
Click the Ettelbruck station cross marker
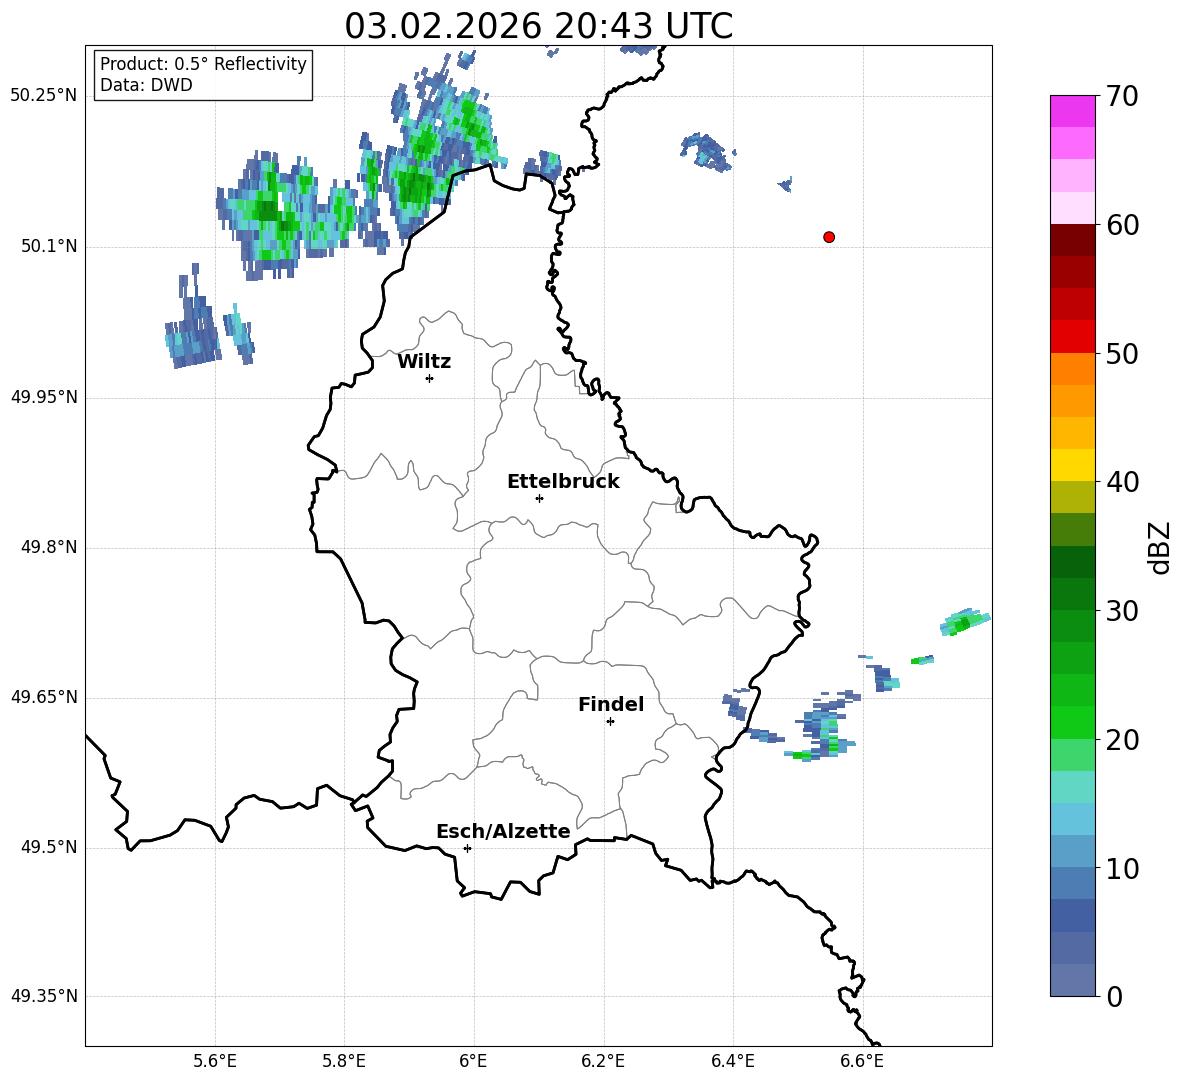[539, 498]
